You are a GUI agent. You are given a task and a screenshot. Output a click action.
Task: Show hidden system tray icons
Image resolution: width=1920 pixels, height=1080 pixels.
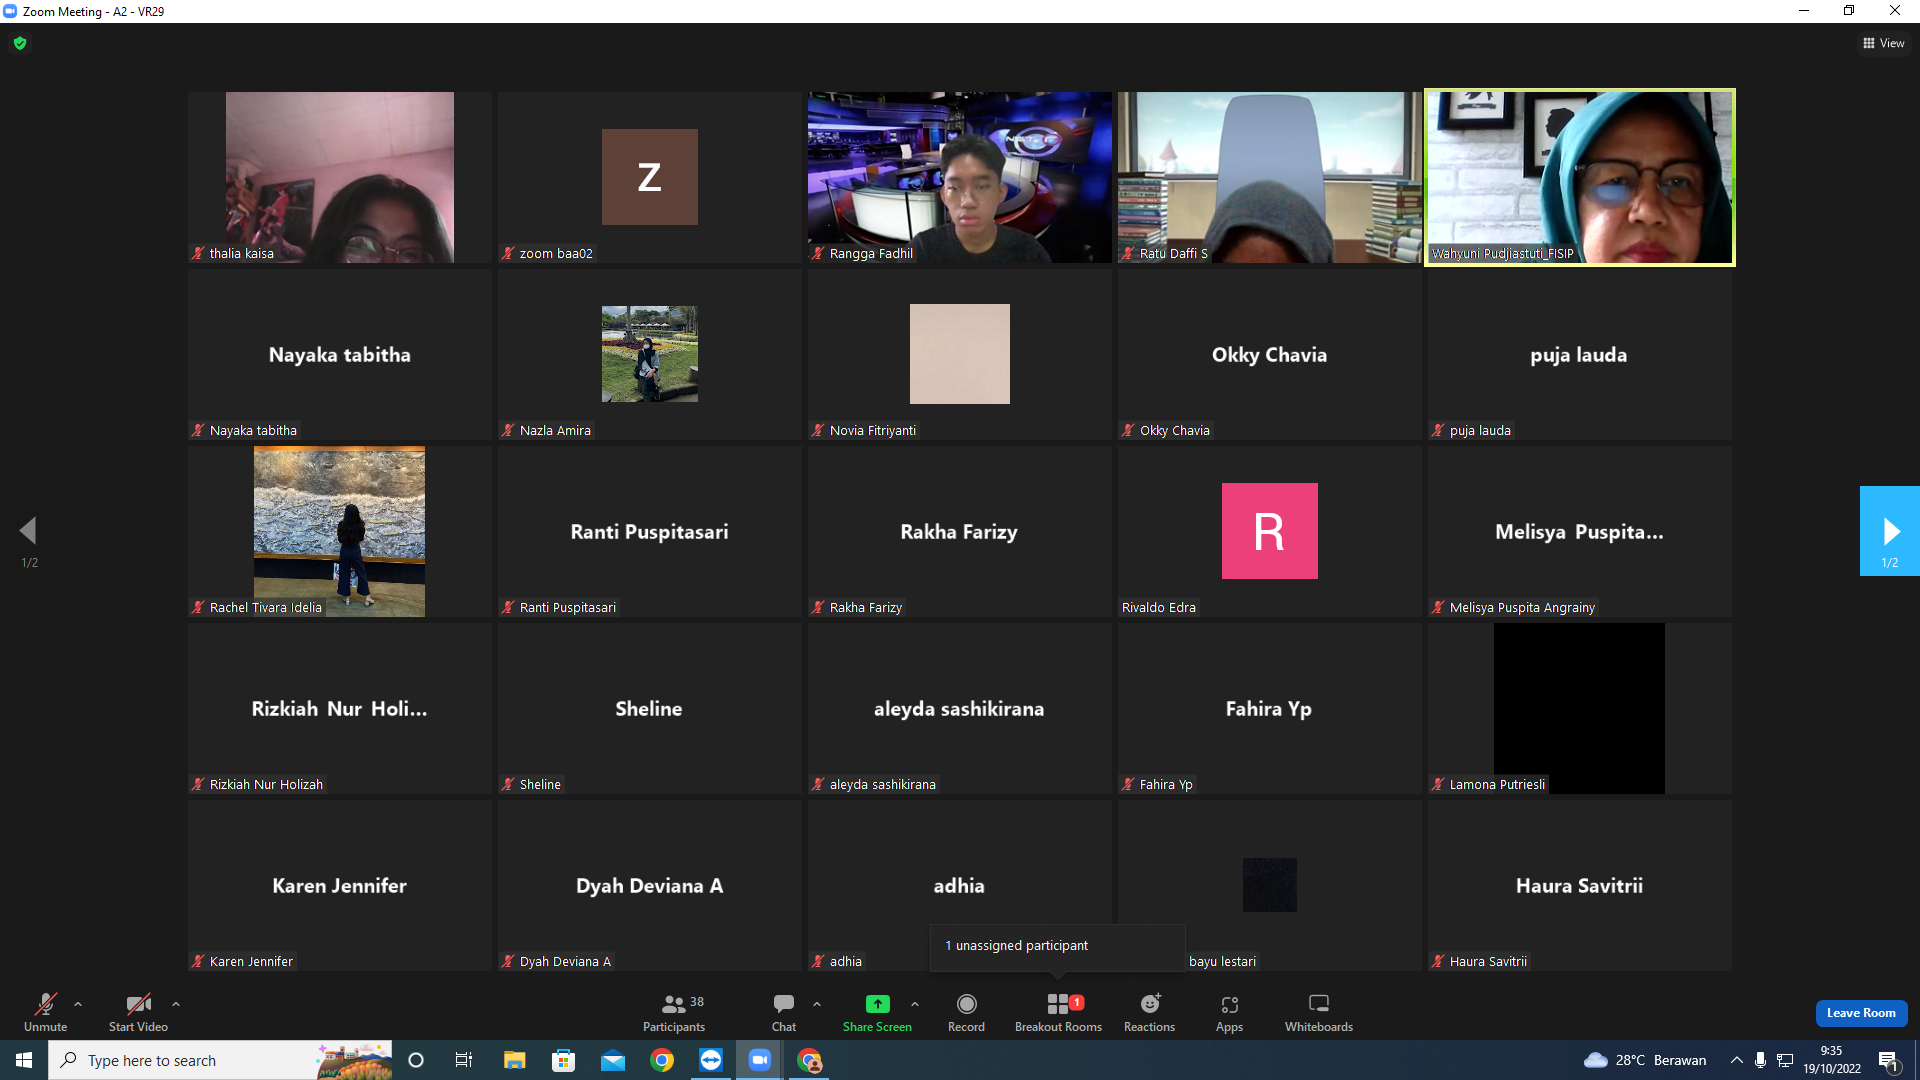1737,1060
